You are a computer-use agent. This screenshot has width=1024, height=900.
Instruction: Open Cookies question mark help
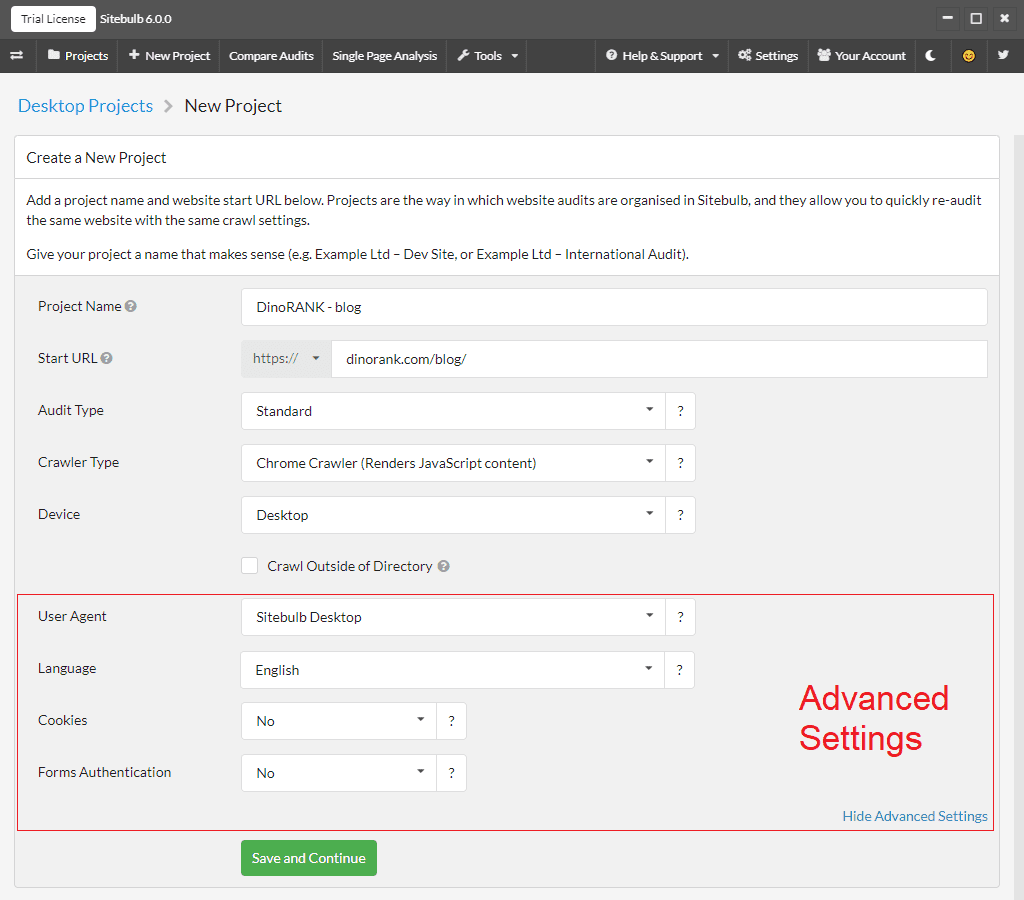[451, 721]
